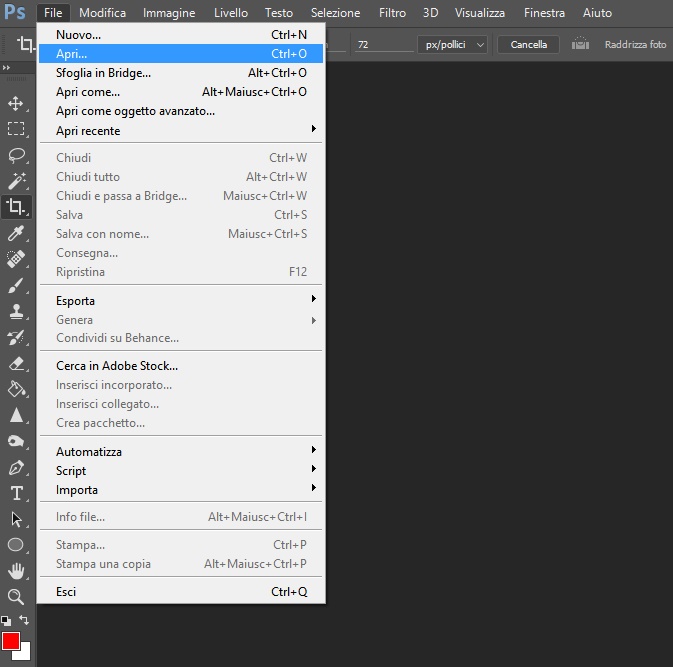Select the Eyedropper tool
Viewport: 673px width, 667px height.
[x=16, y=233]
